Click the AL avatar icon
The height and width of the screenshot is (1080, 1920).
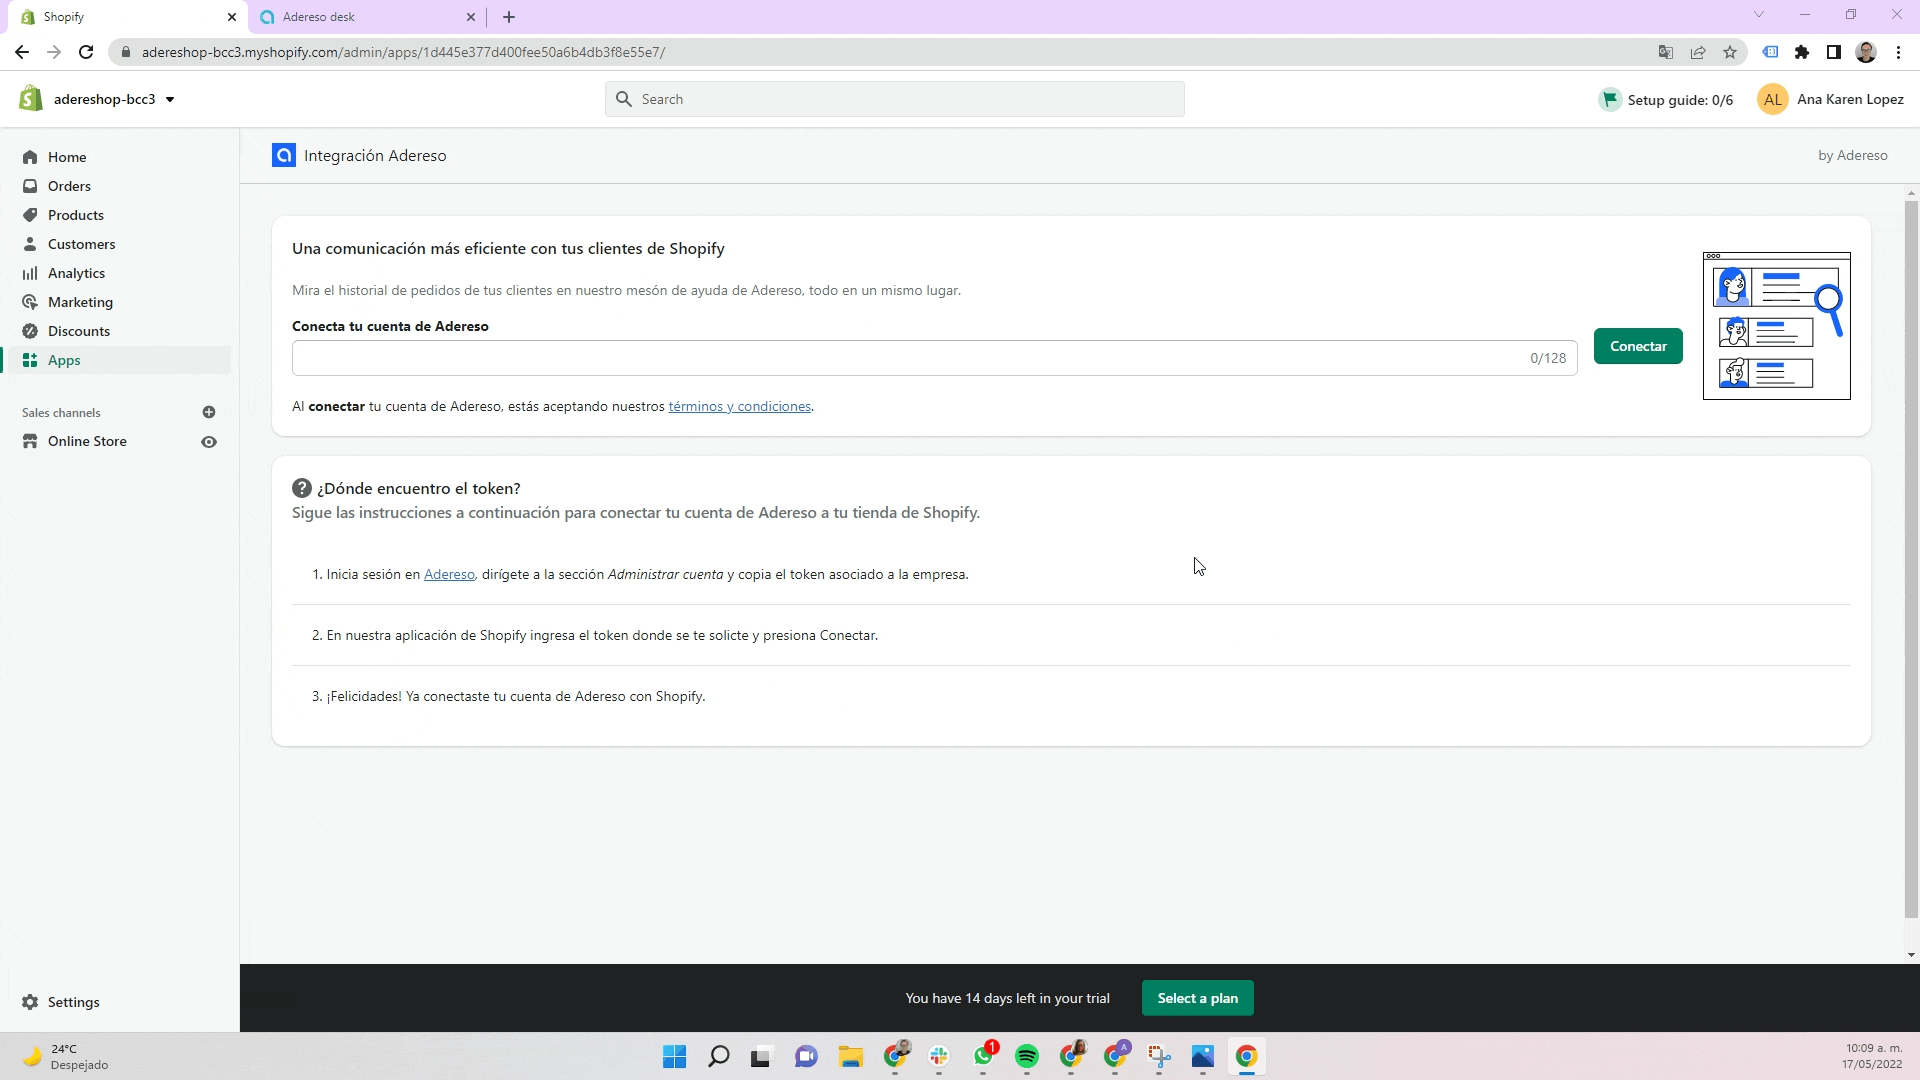point(1773,99)
